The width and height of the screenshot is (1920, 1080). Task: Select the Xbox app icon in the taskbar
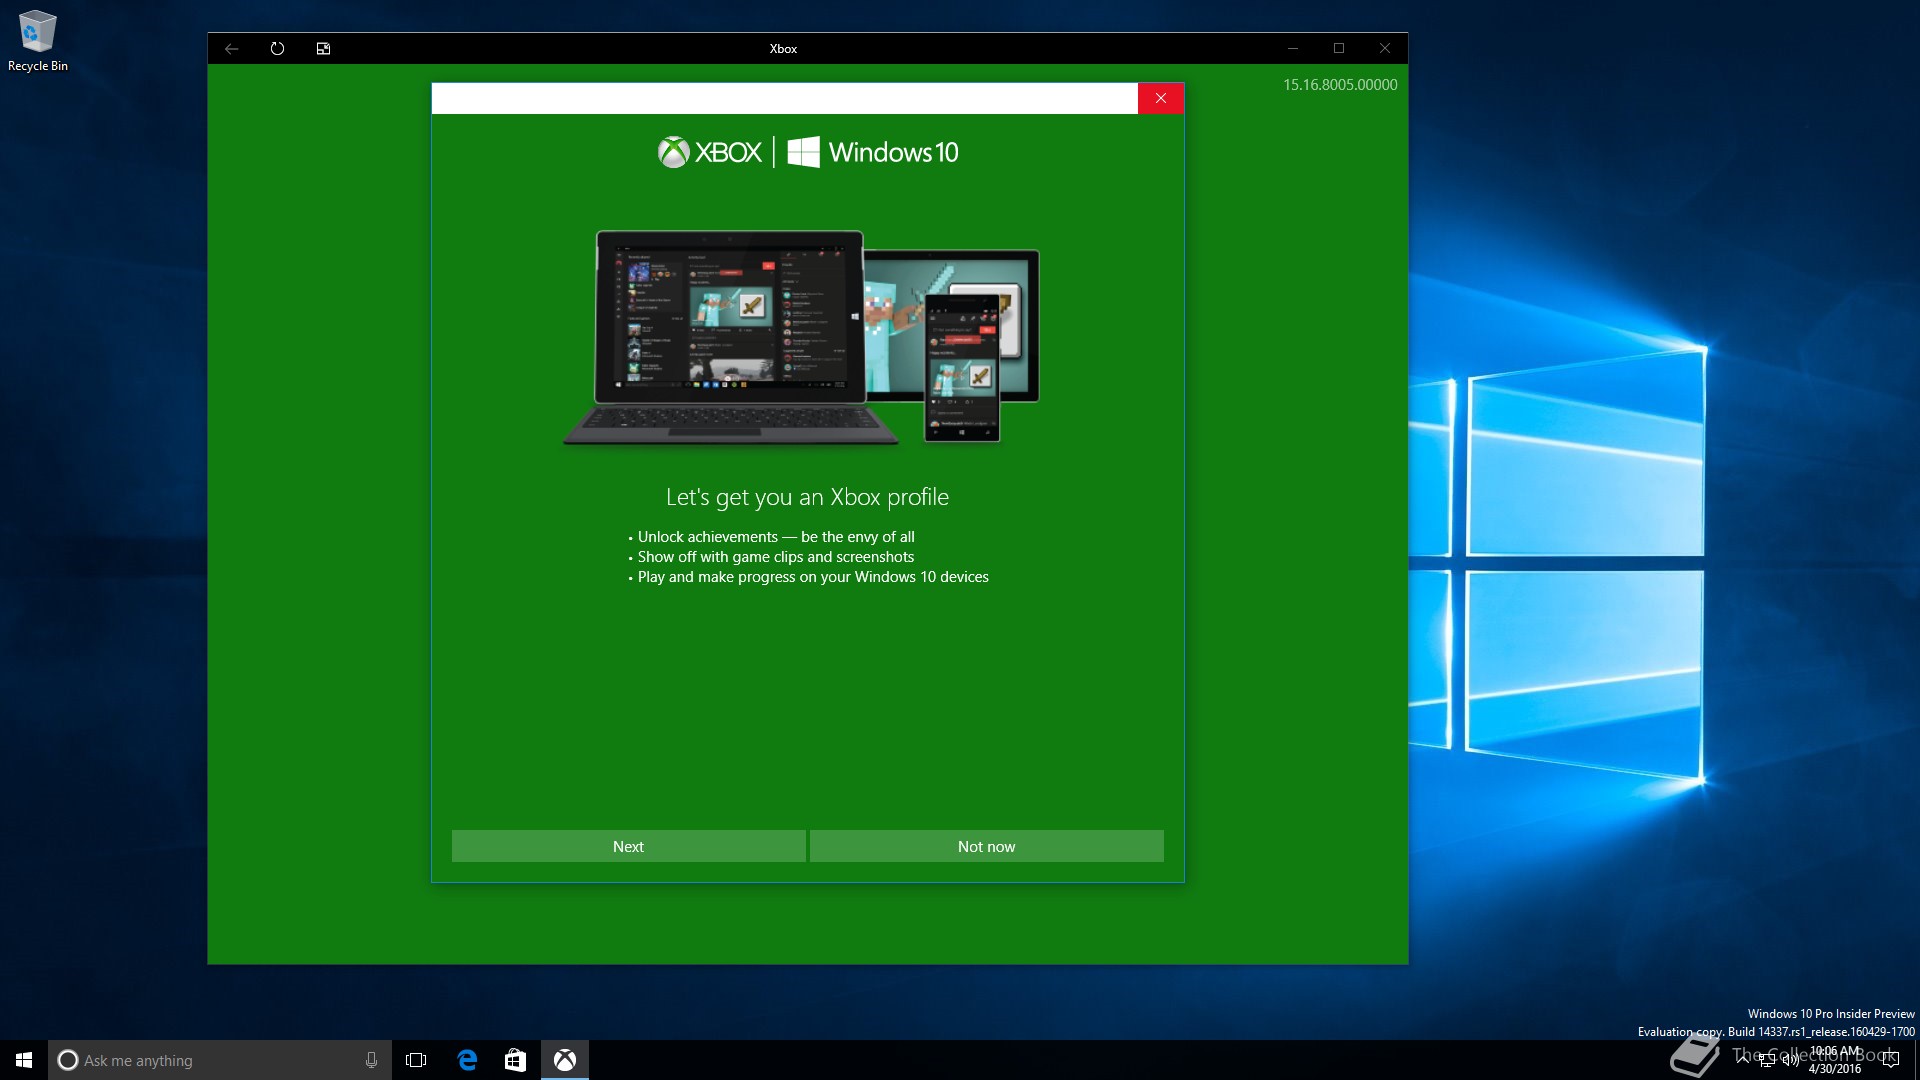565,1060
